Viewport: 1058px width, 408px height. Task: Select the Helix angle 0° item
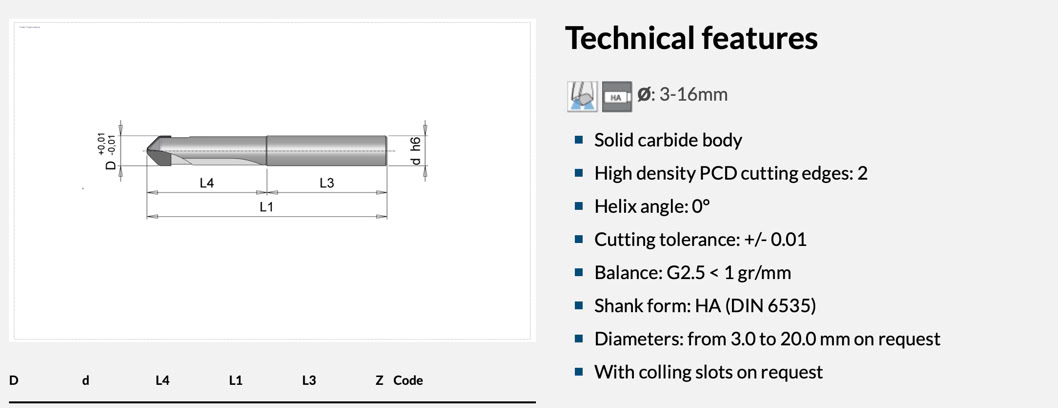[652, 206]
